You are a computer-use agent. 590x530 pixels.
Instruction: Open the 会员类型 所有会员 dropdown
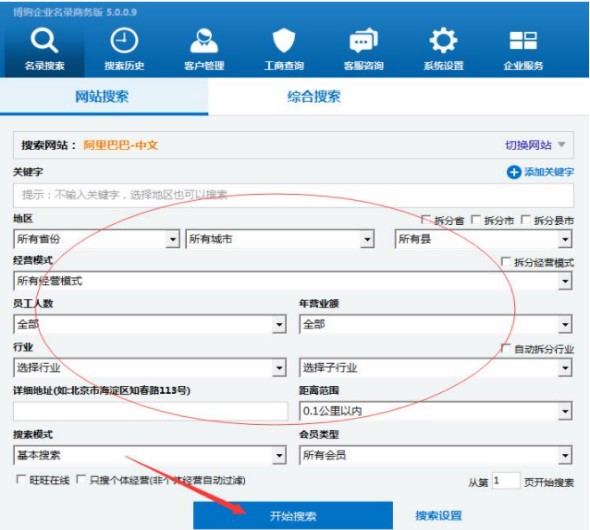click(x=436, y=455)
